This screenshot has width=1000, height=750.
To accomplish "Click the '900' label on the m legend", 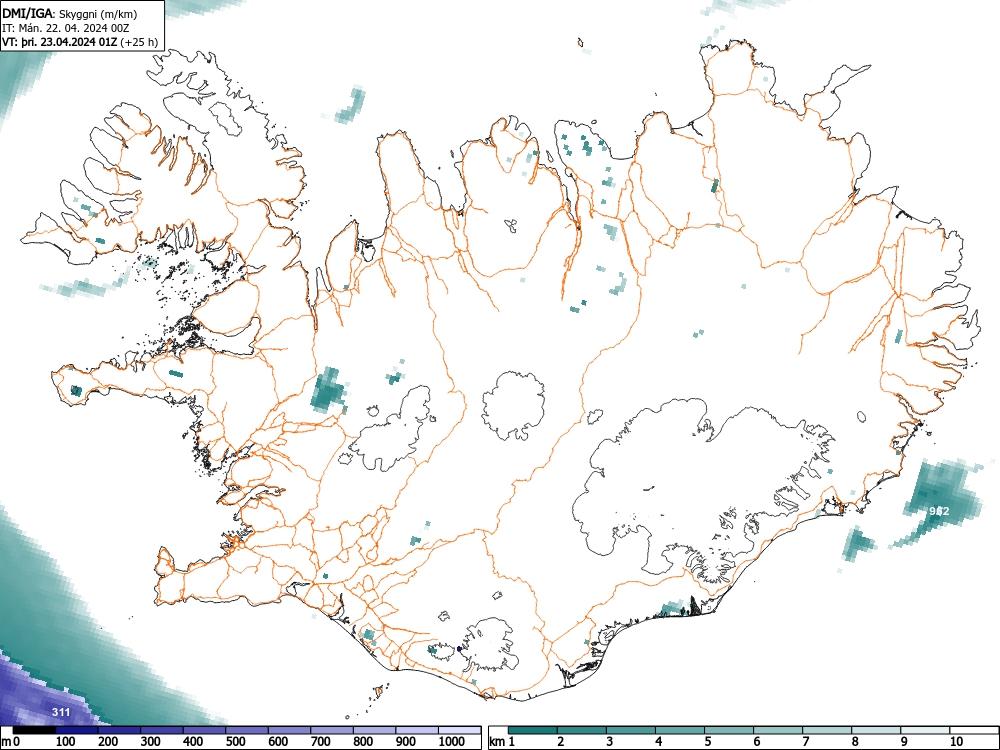I will (406, 742).
